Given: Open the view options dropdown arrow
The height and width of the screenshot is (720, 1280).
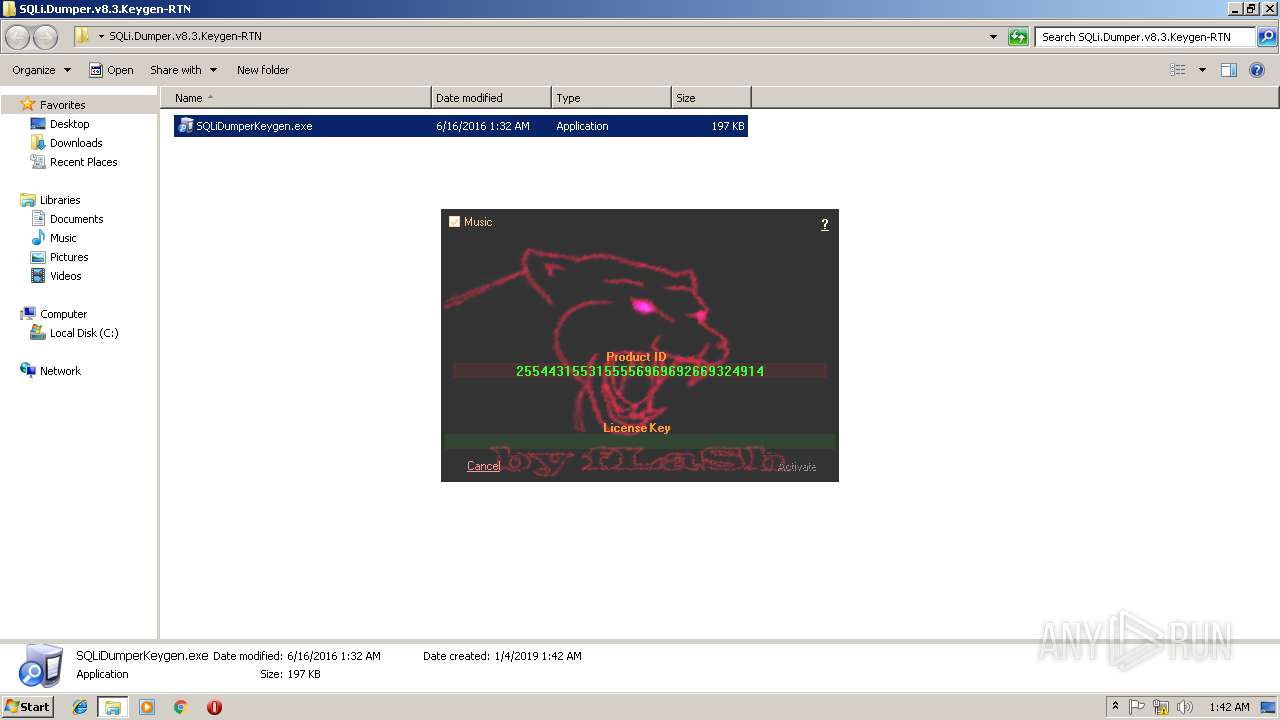Looking at the screenshot, I should (1202, 70).
